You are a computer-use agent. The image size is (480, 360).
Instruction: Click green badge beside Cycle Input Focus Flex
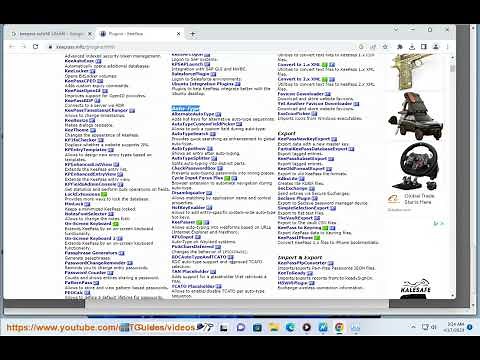pyautogui.click(x=227, y=178)
